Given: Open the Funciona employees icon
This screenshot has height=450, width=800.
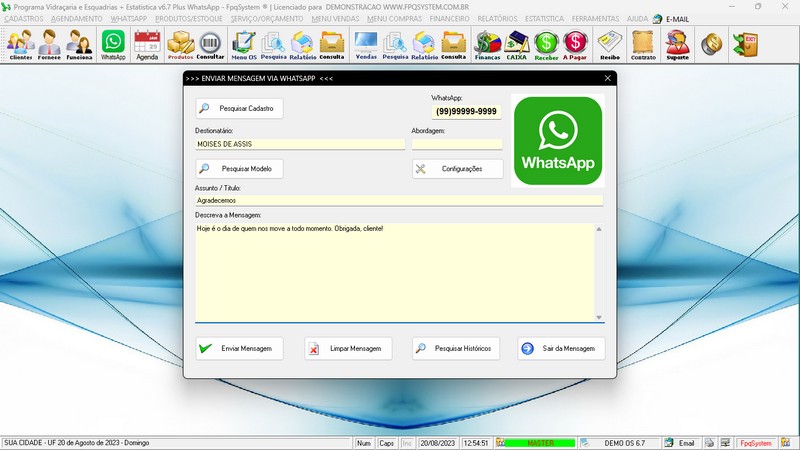Looking at the screenshot, I should tap(80, 45).
